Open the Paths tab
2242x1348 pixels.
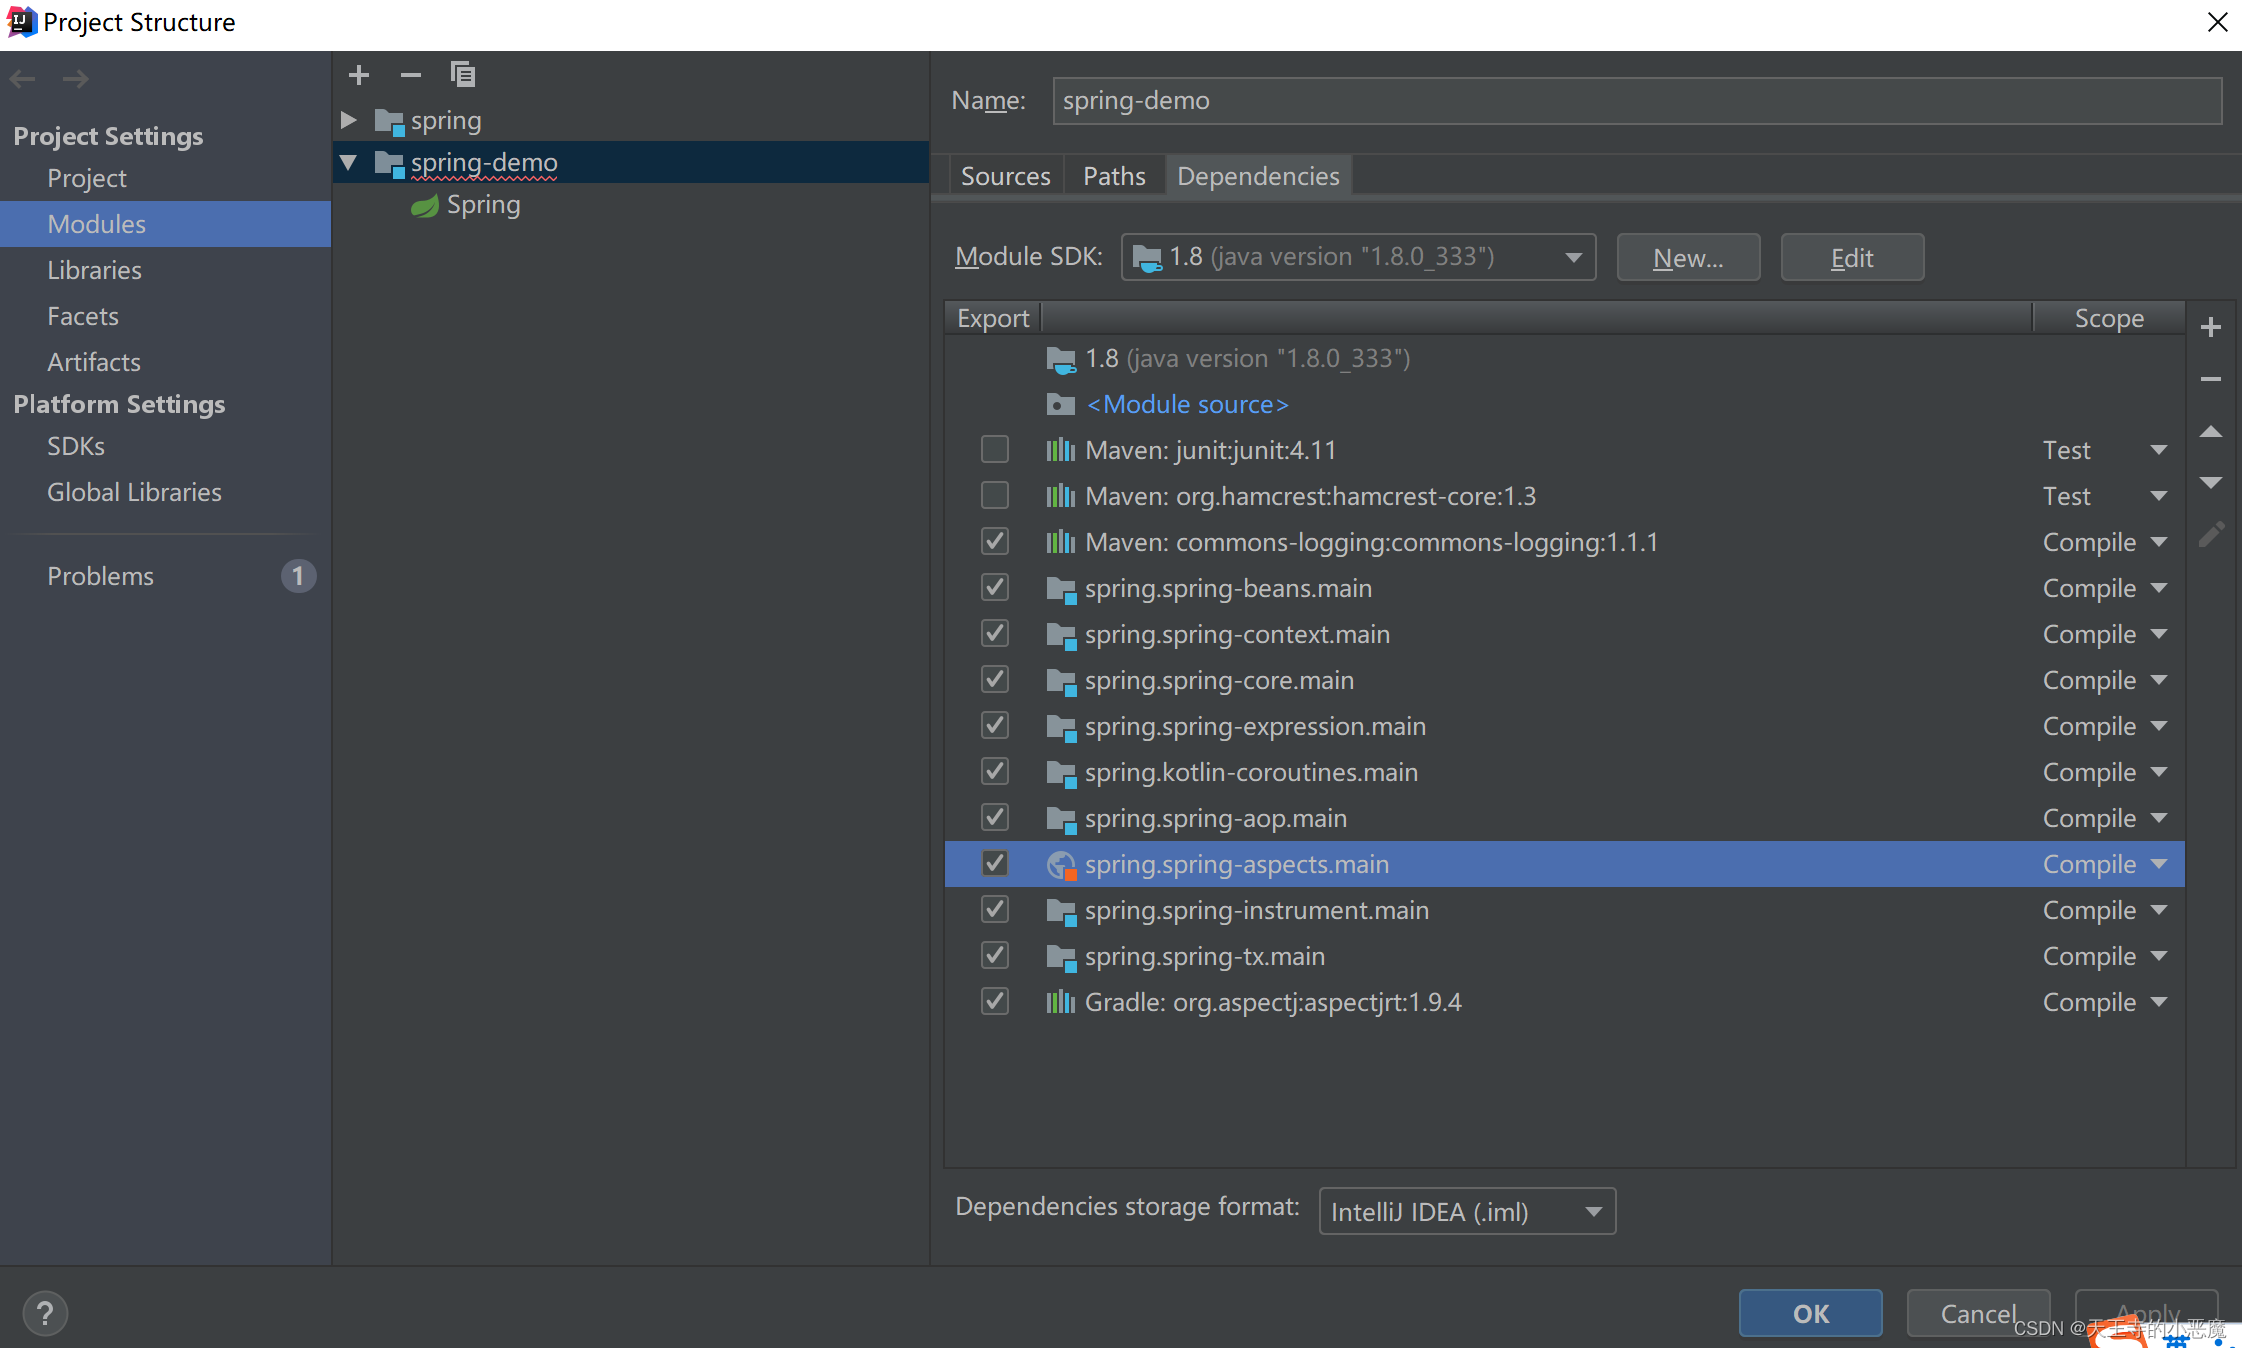point(1114,176)
